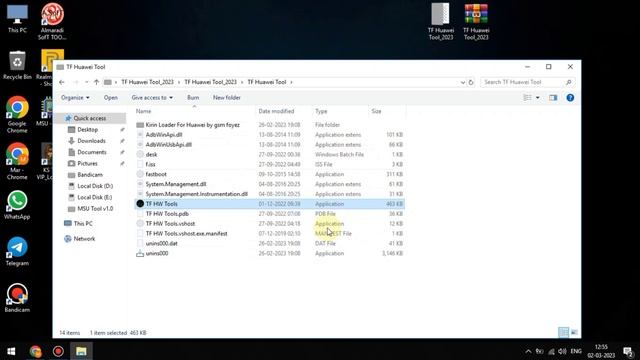The image size is (640, 360).
Task: Select MSU Tool v1.0 in navigation pane
Action: click(x=95, y=209)
